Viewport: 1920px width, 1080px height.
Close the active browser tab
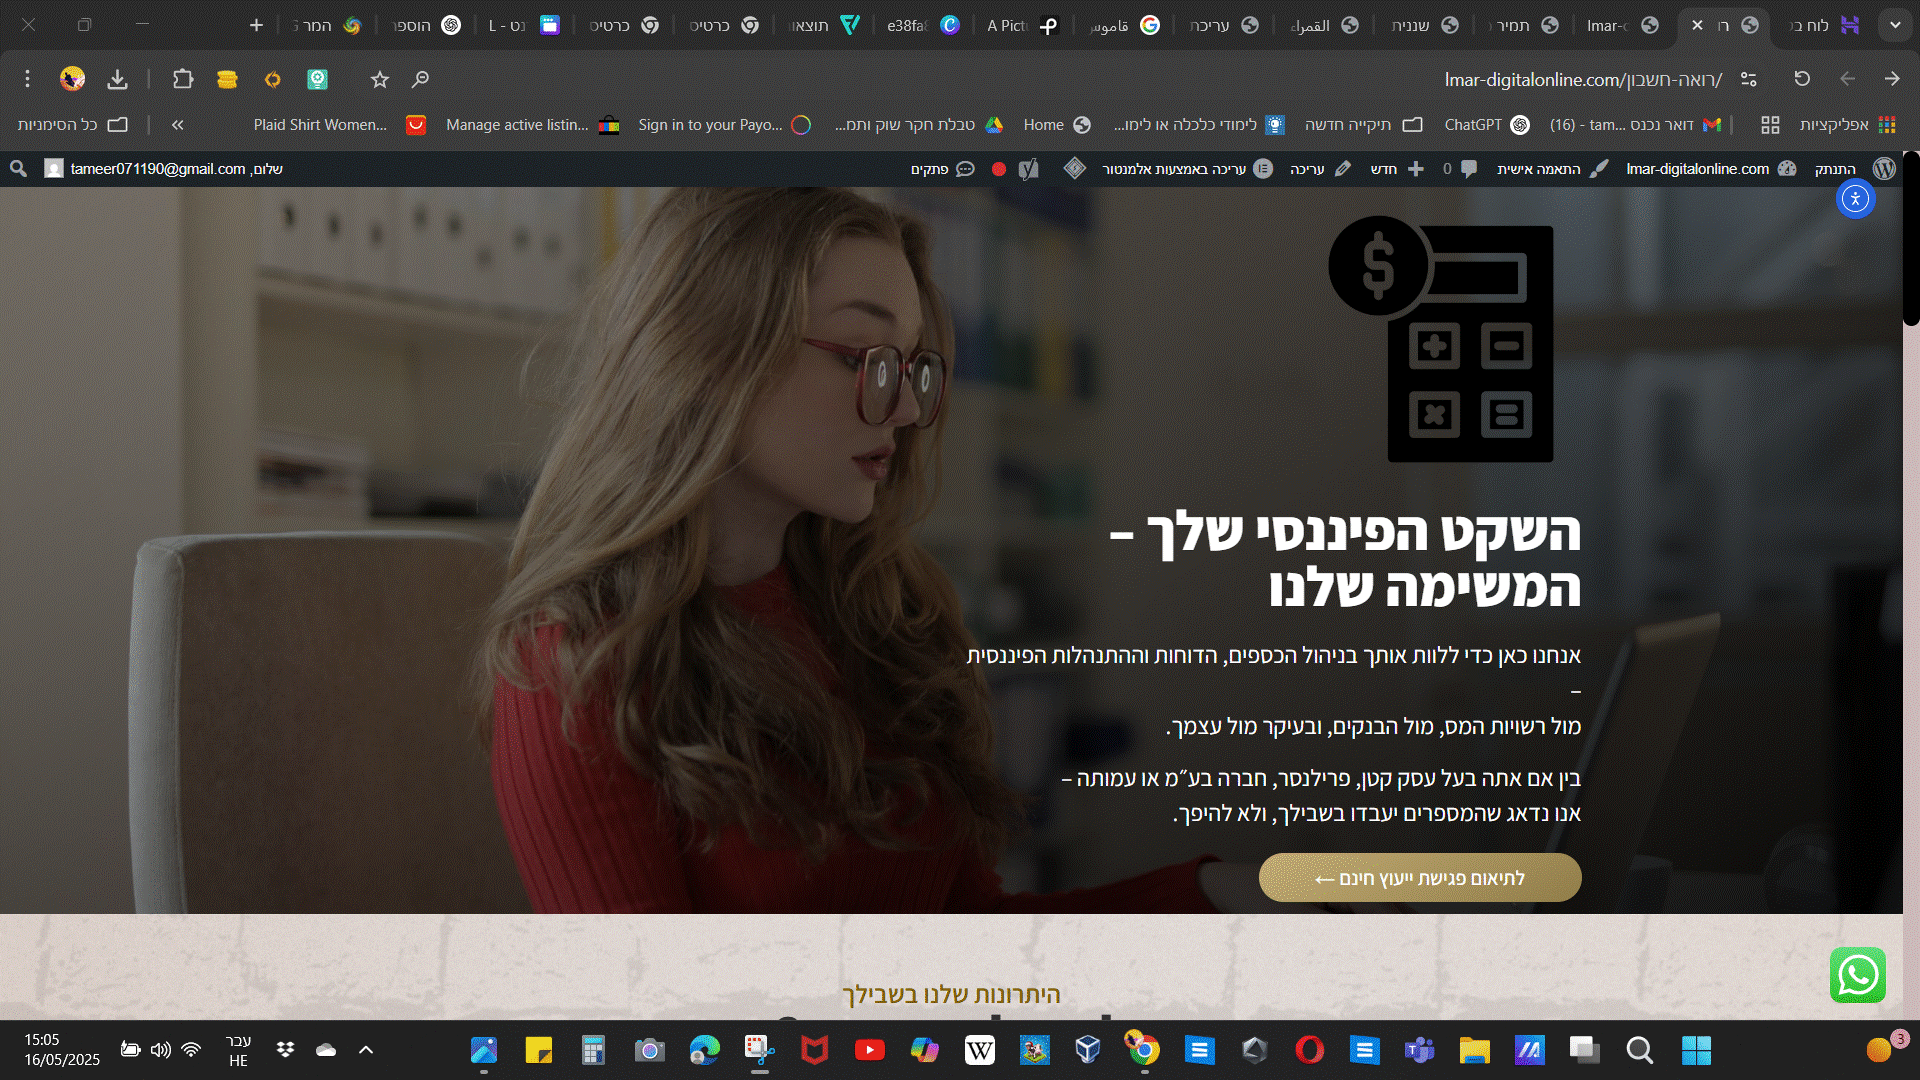click(1697, 25)
